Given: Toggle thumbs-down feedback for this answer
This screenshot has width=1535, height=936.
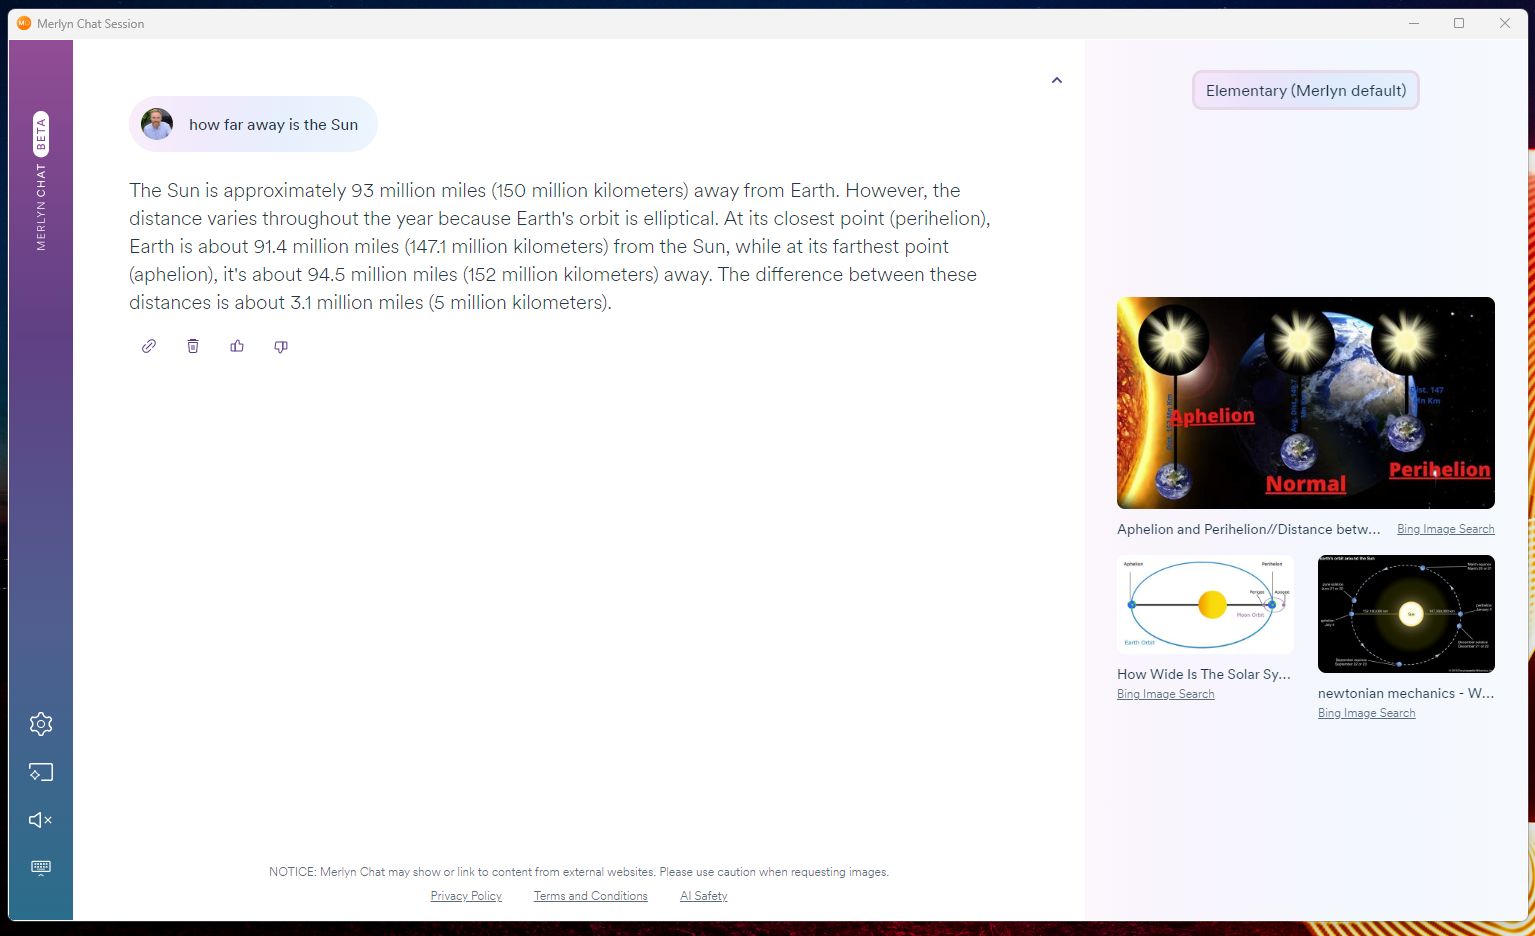Looking at the screenshot, I should [x=281, y=346].
